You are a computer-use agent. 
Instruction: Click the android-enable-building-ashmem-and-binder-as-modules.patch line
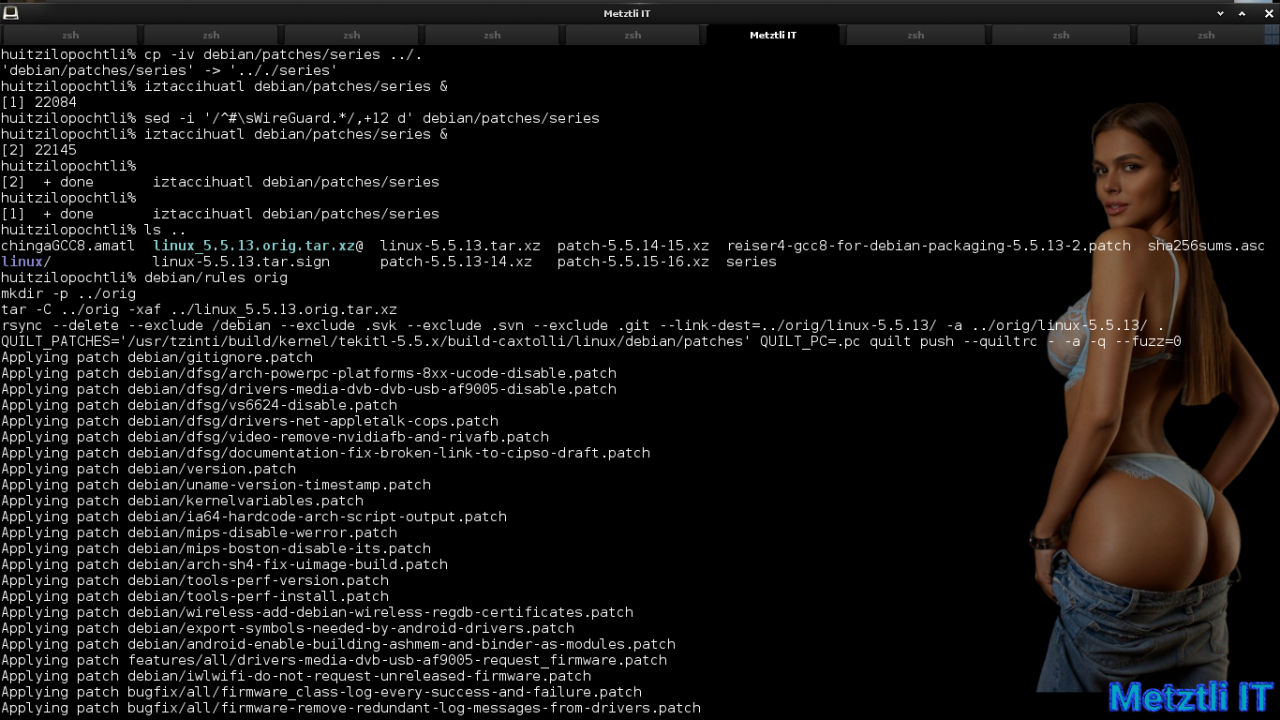pos(338,645)
